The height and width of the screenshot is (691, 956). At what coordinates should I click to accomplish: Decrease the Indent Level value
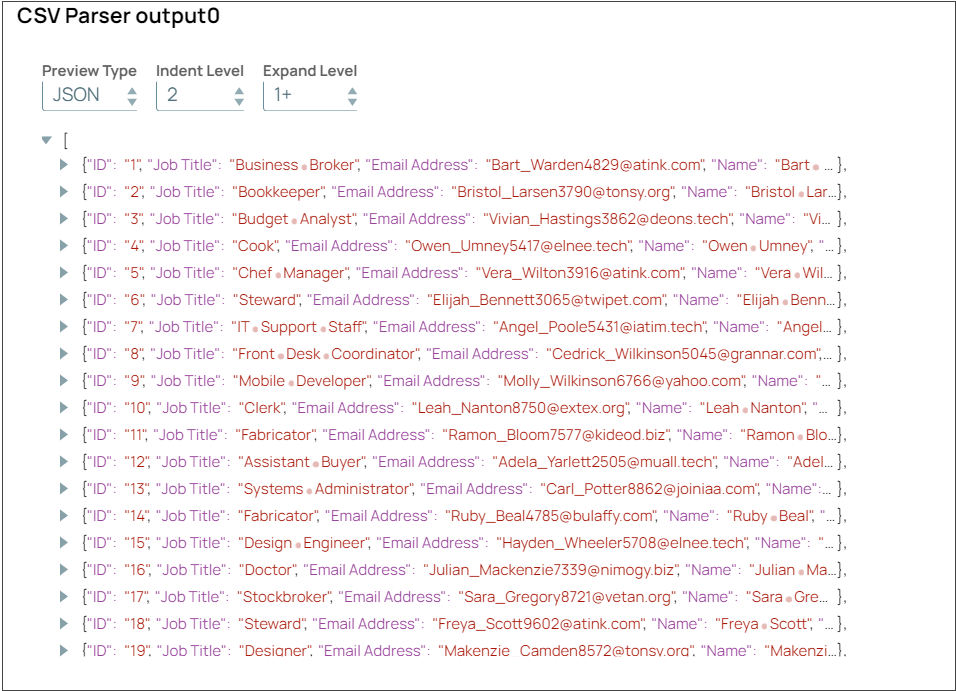click(x=238, y=101)
